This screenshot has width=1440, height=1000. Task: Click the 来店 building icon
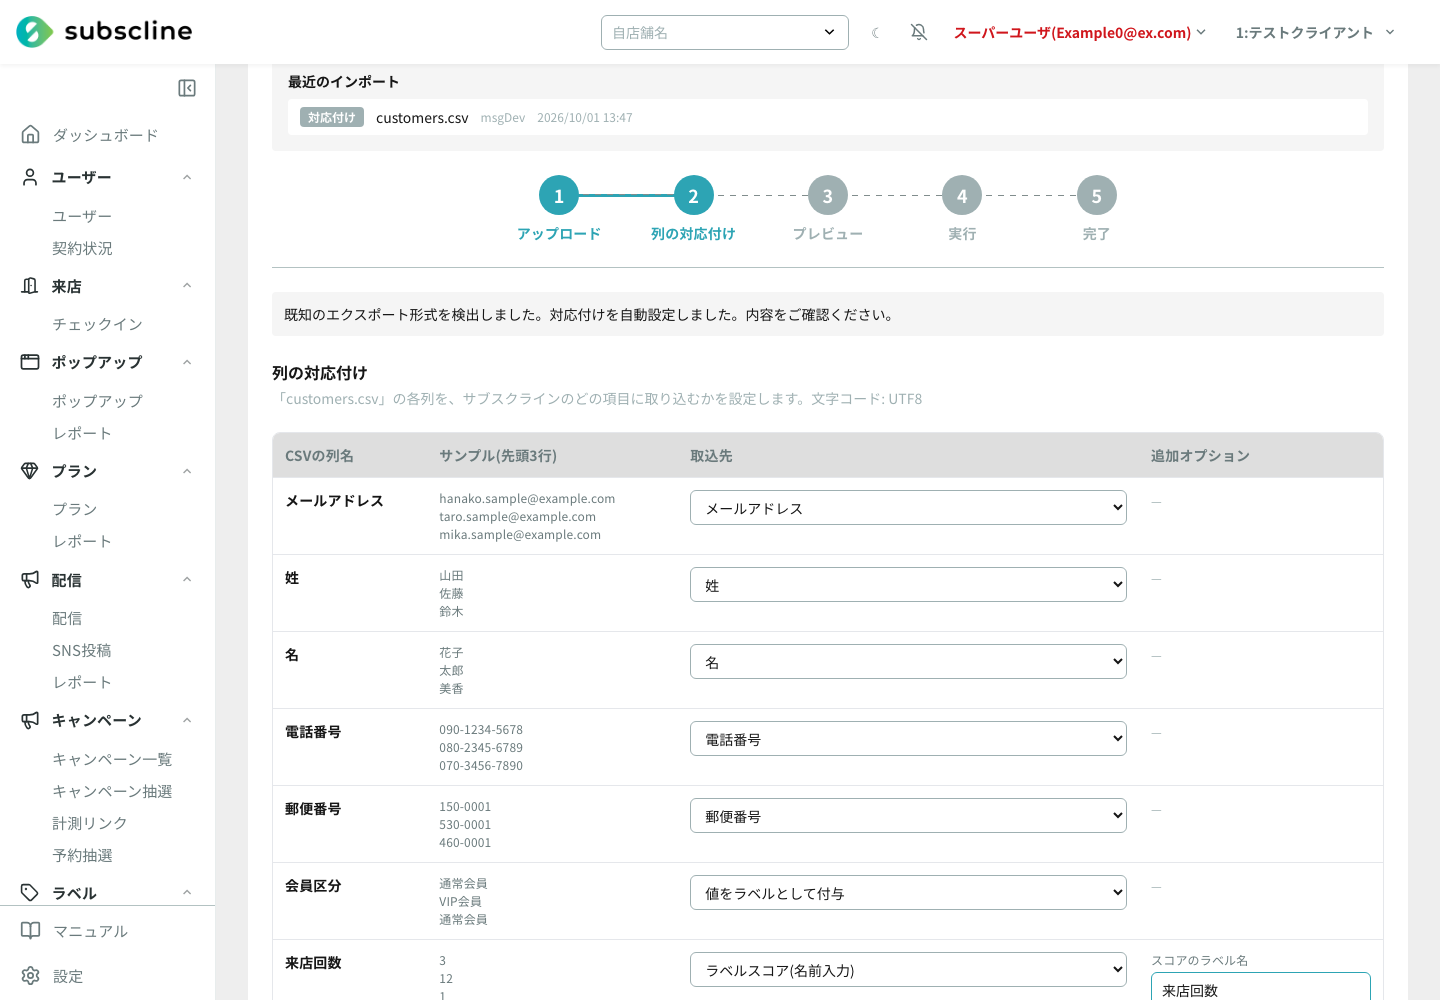(30, 286)
